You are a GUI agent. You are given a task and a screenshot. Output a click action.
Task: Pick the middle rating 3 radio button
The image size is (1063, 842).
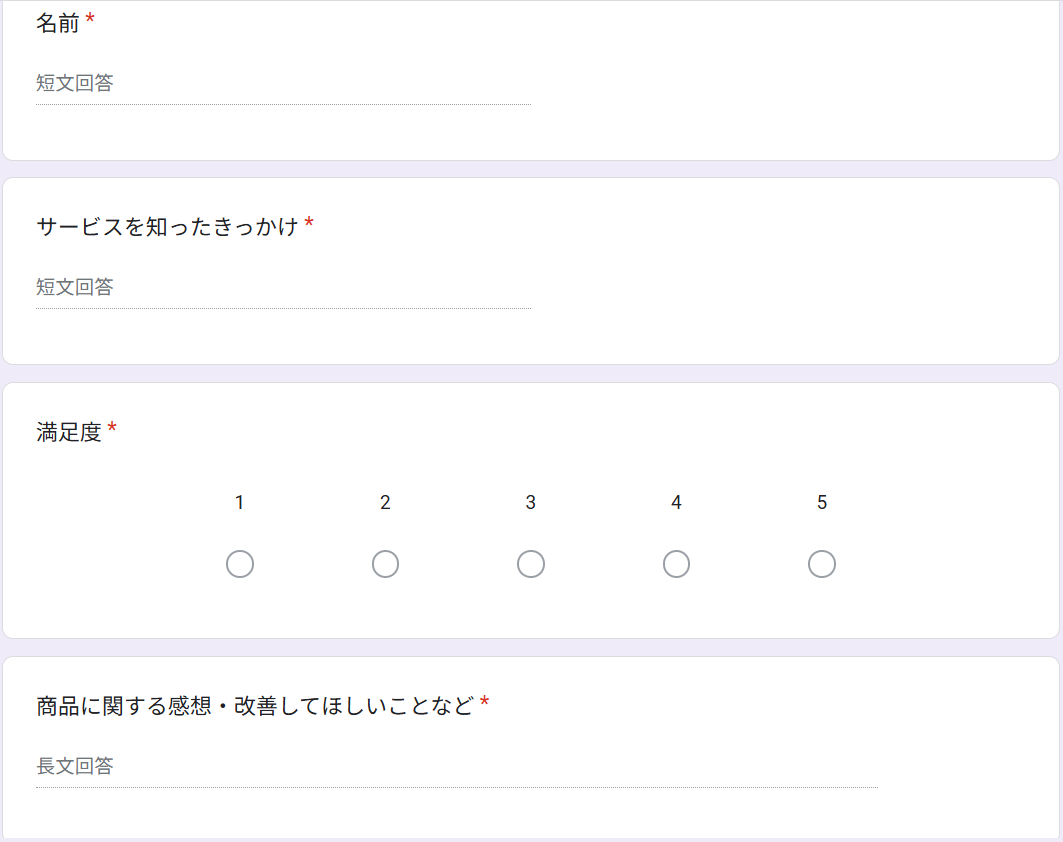tap(531, 564)
